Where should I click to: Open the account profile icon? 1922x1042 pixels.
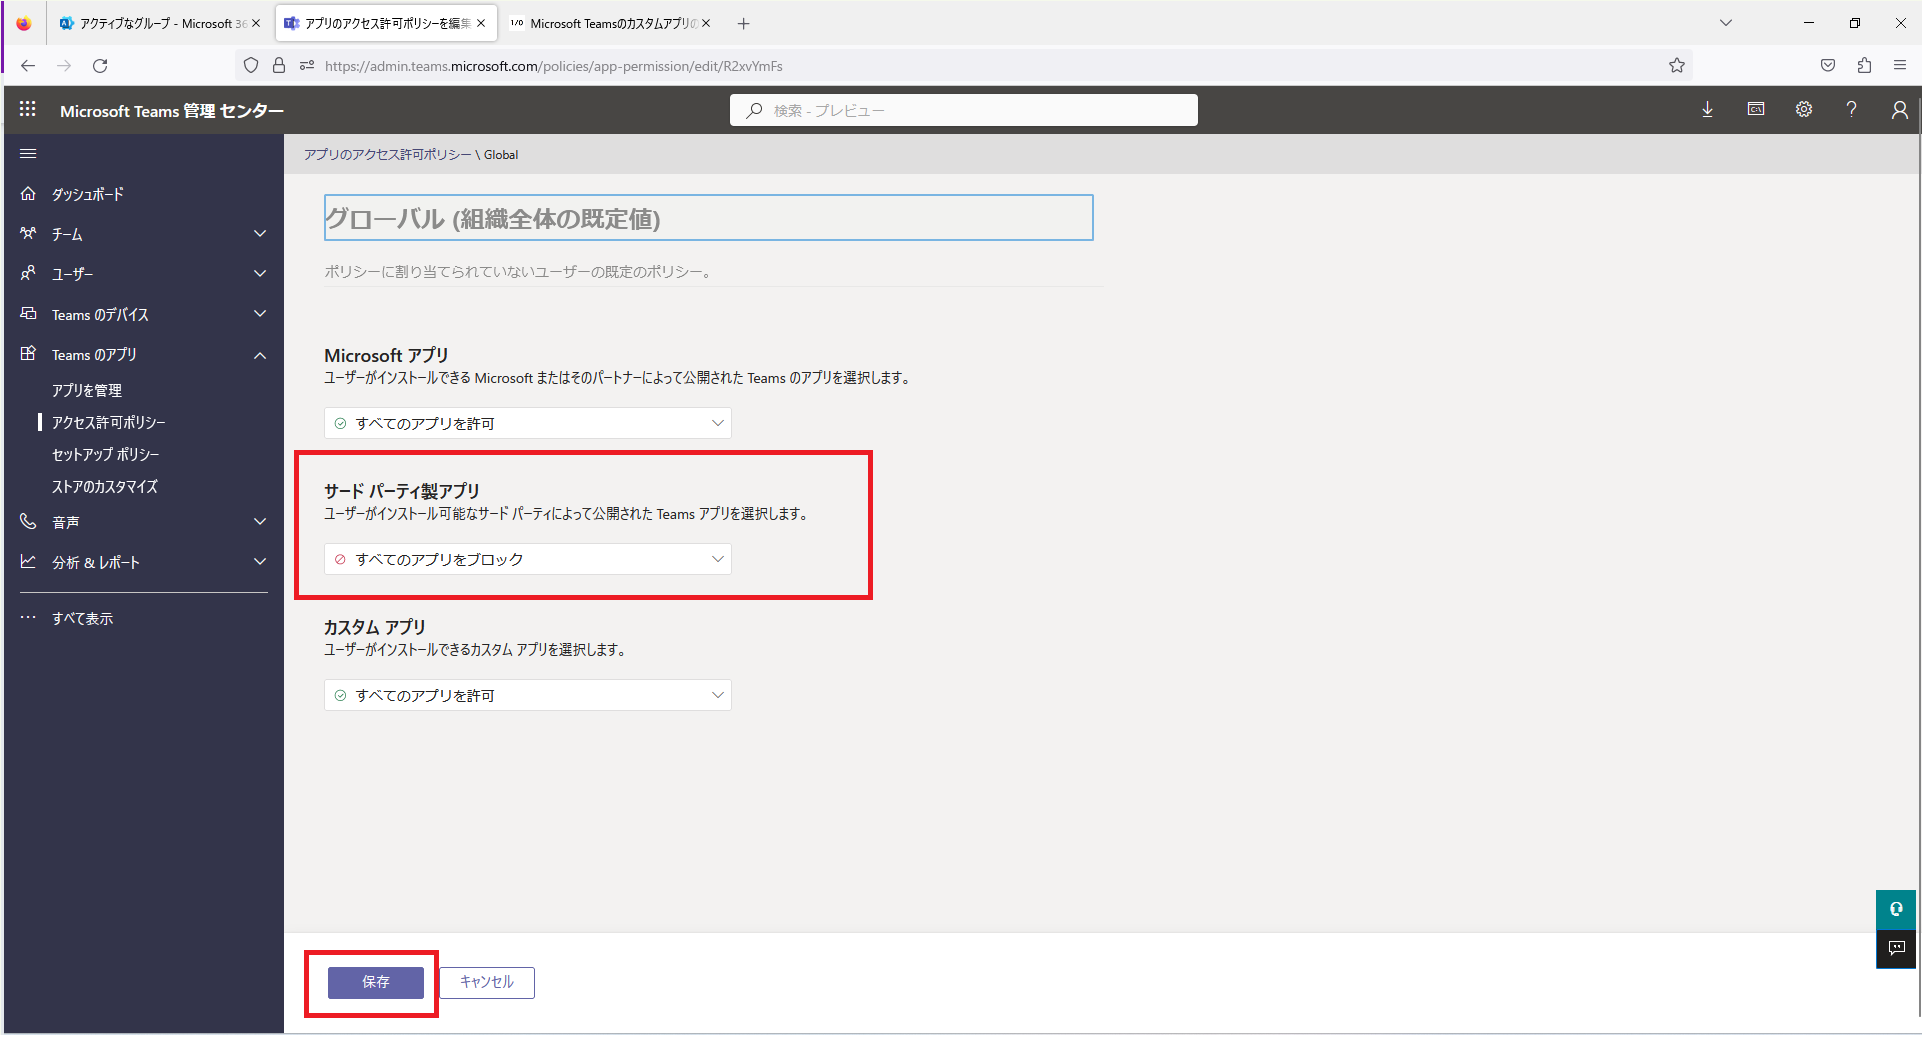(1899, 110)
